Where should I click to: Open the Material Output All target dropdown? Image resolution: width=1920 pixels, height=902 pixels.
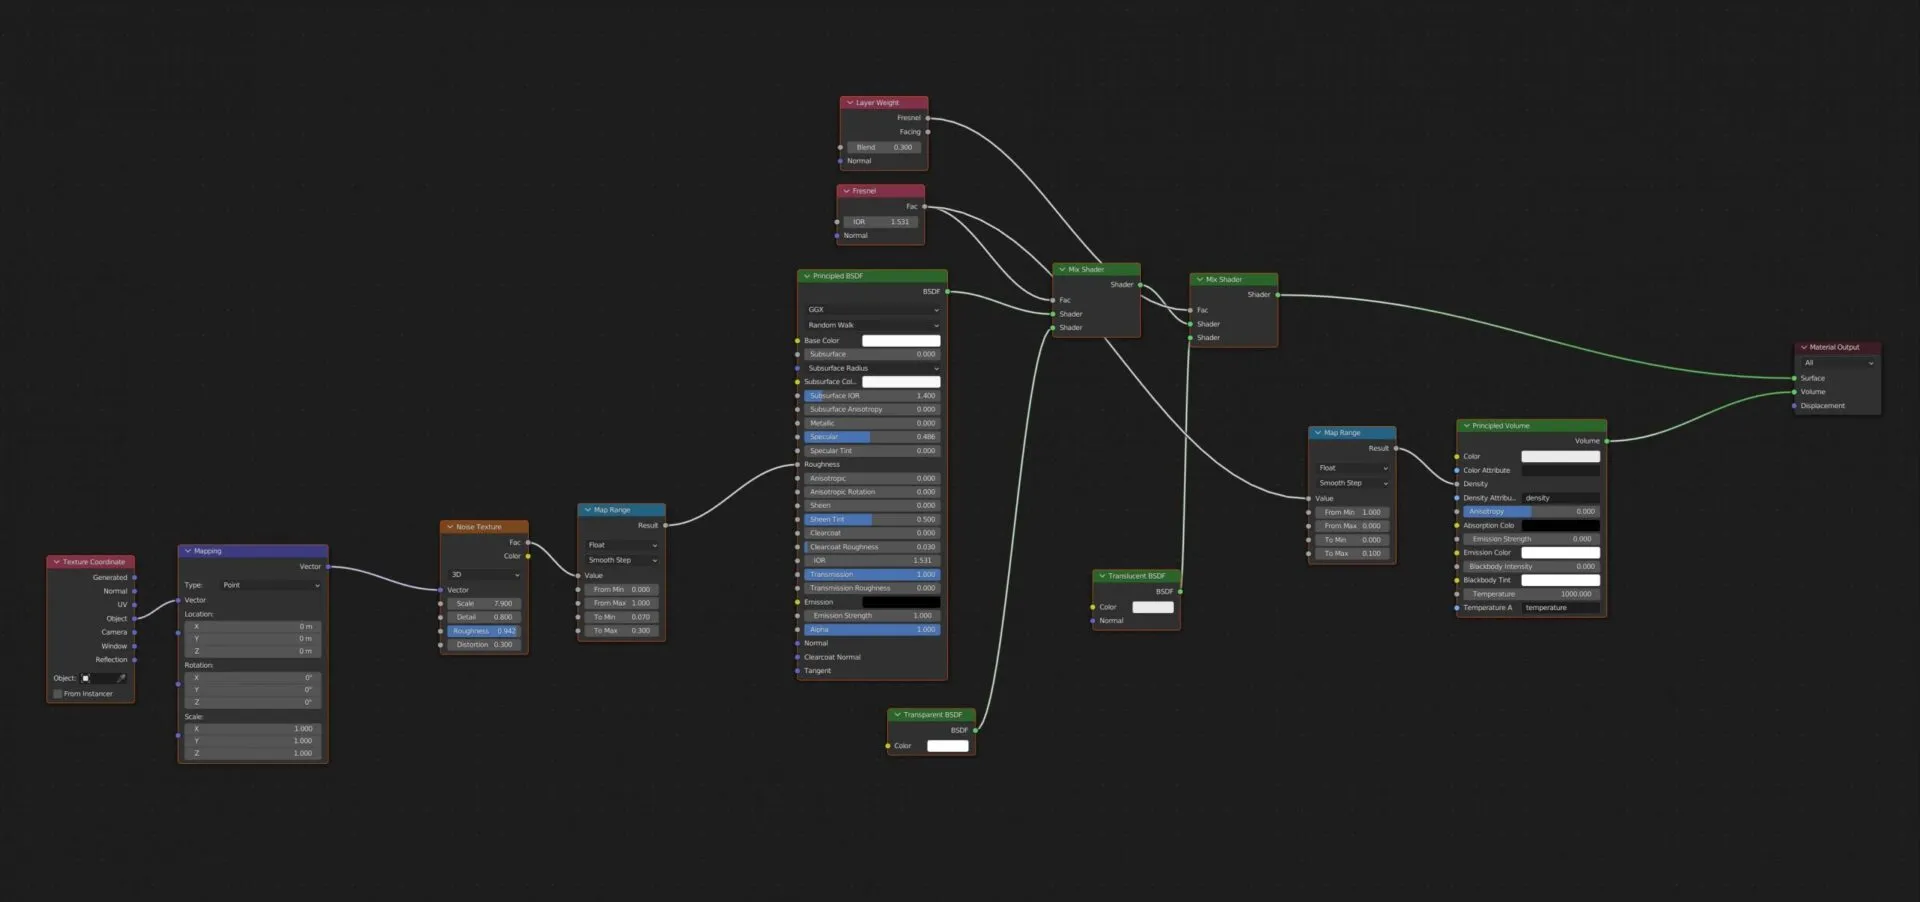pyautogui.click(x=1838, y=363)
